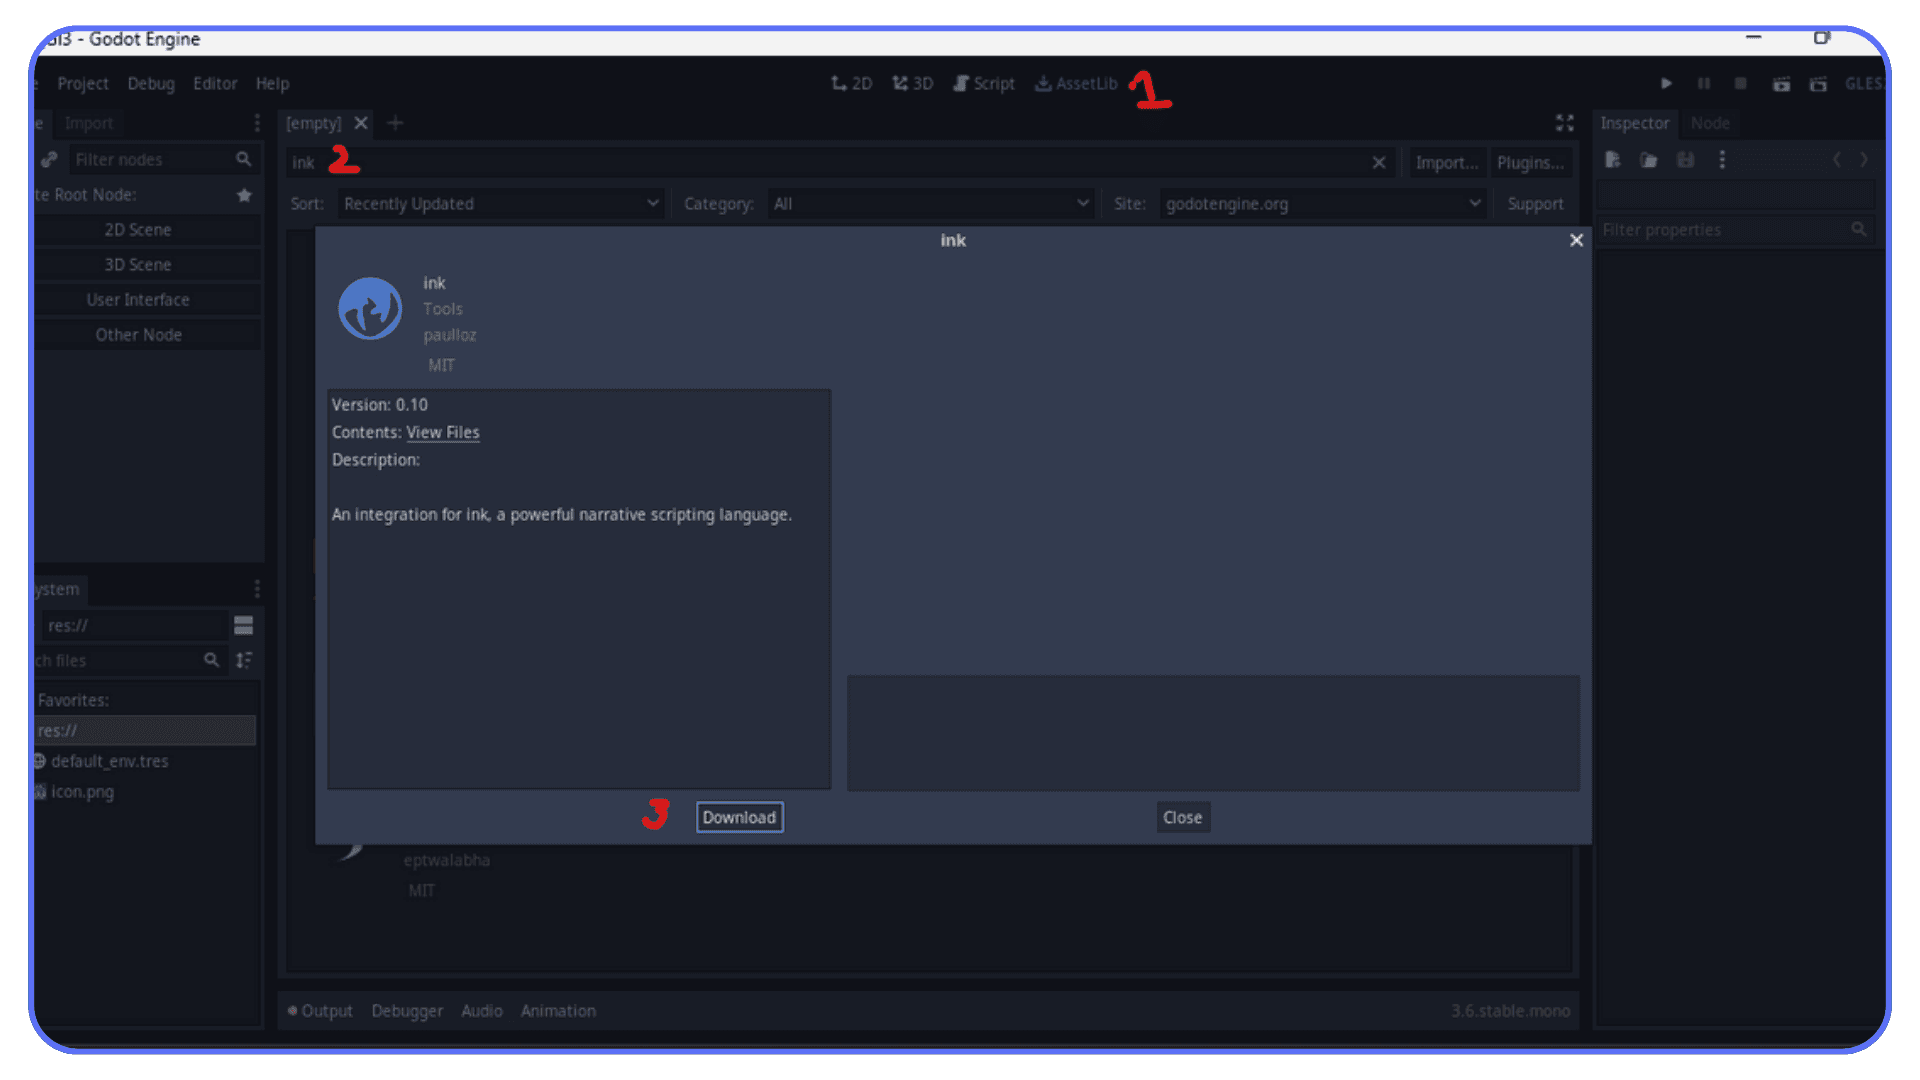1920x1080 pixels.
Task: Open the Script editor icon
Action: [984, 83]
